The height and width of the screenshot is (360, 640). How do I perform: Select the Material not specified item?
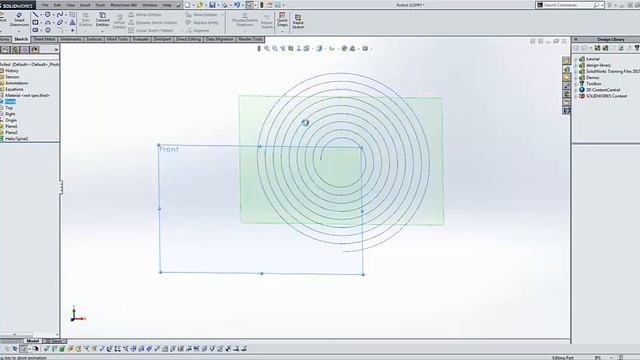[x=27, y=95]
